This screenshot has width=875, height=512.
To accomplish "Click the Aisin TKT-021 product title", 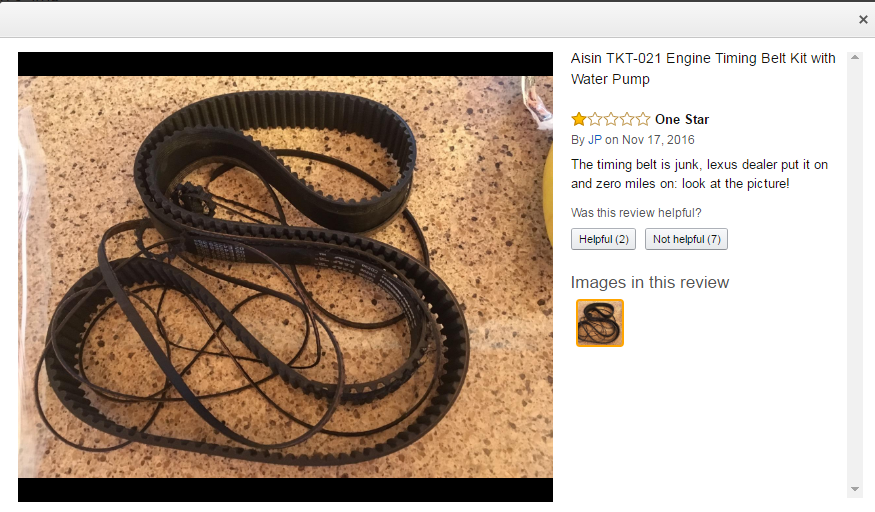I will click(703, 69).
